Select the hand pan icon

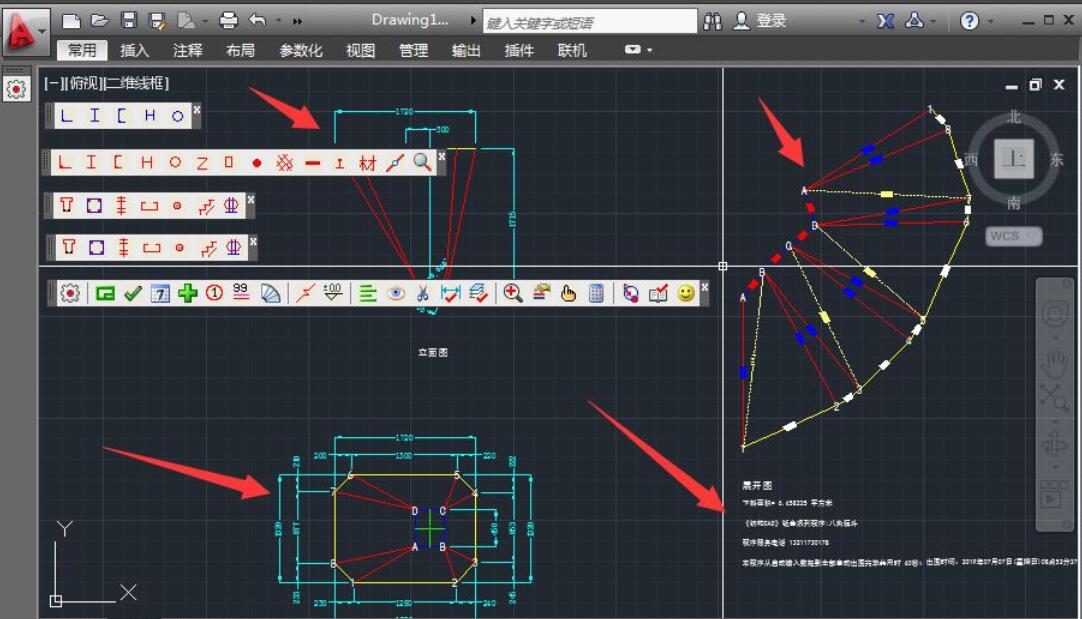point(568,293)
